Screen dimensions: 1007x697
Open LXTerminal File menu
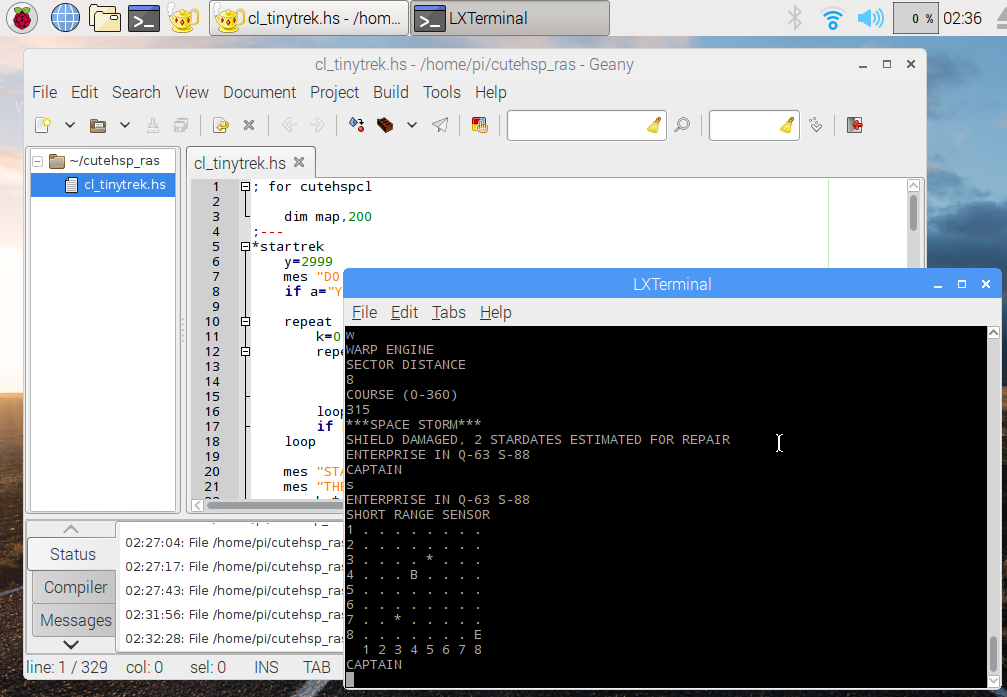click(364, 313)
